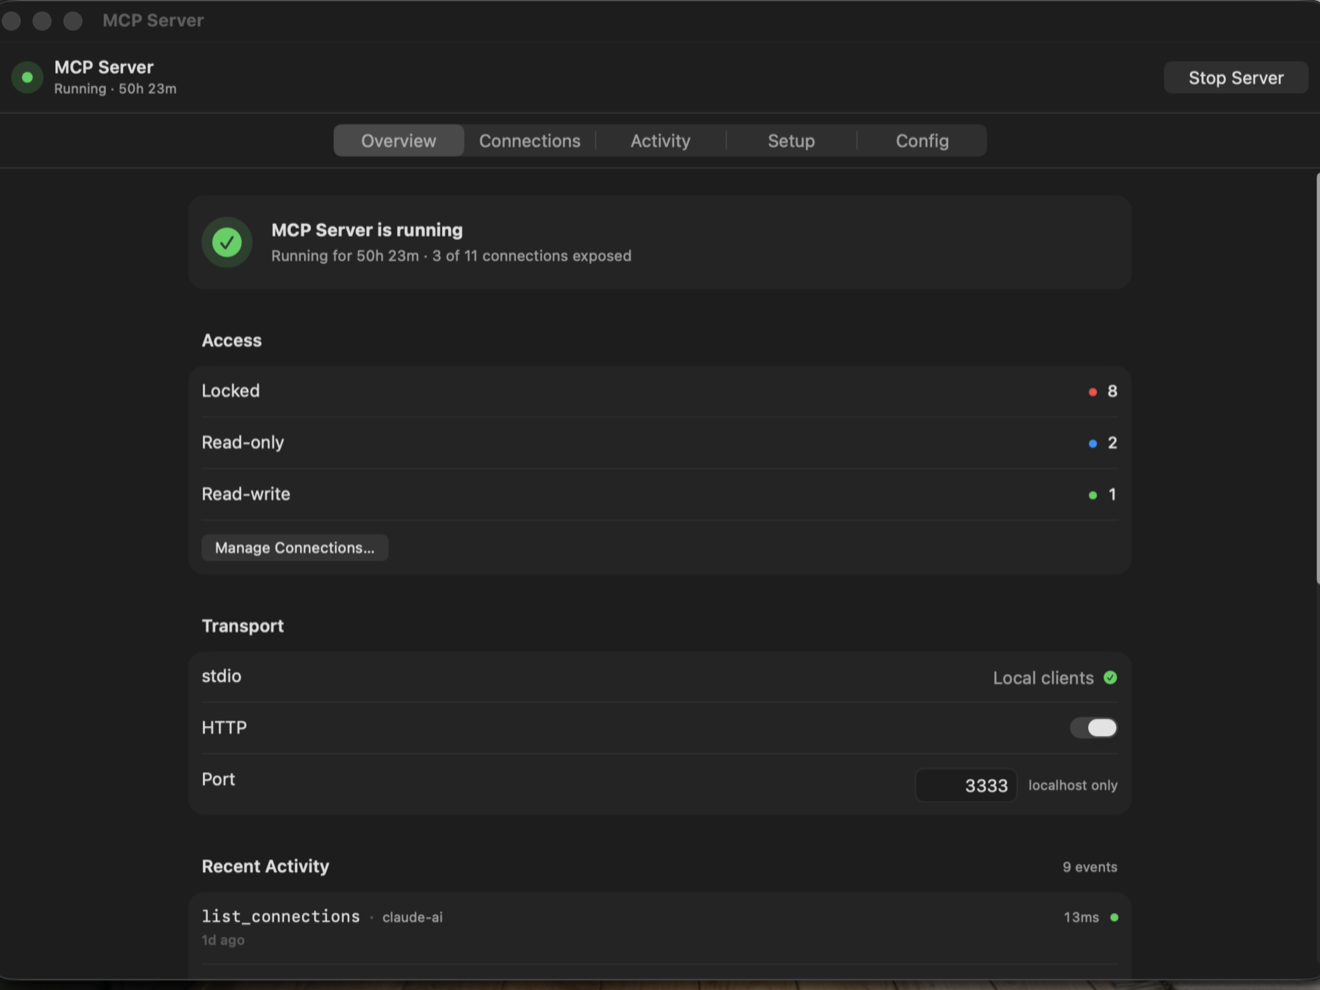Click the Port number field showing 3333
Image resolution: width=1320 pixels, height=990 pixels.
pos(966,786)
